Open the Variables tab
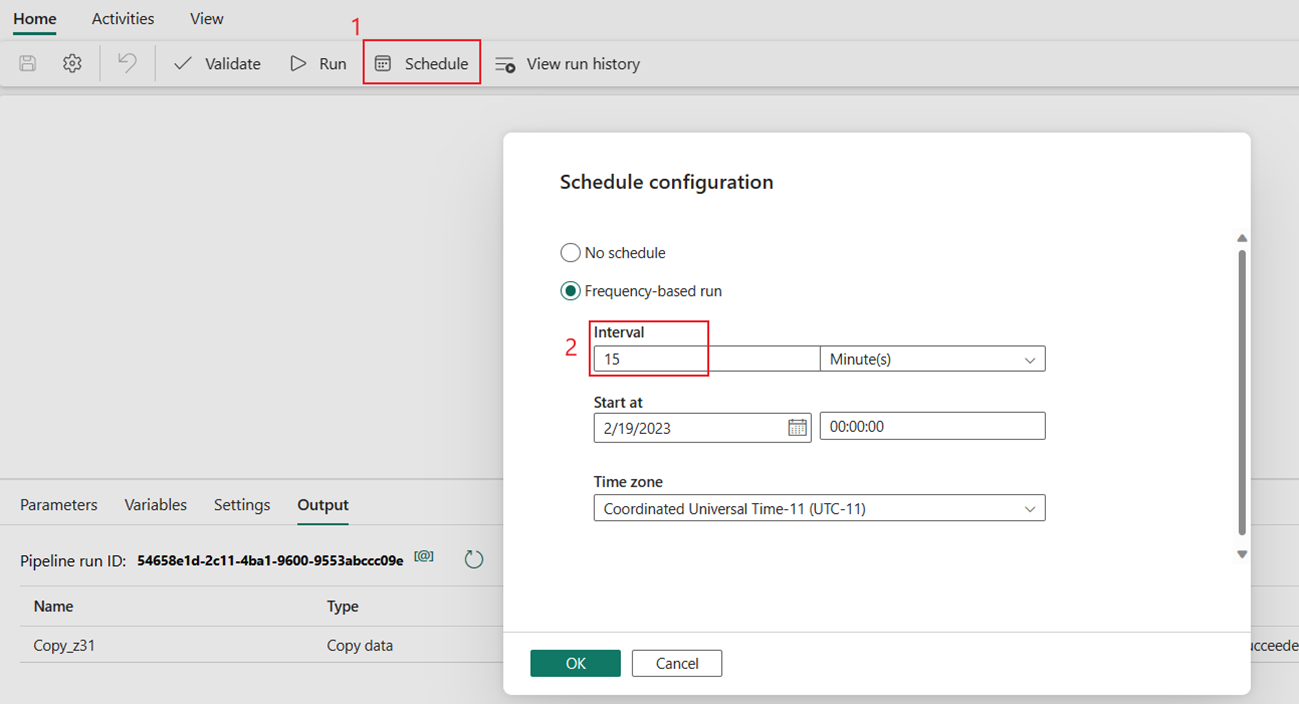Image resolution: width=1299 pixels, height=704 pixels. pyautogui.click(x=155, y=505)
